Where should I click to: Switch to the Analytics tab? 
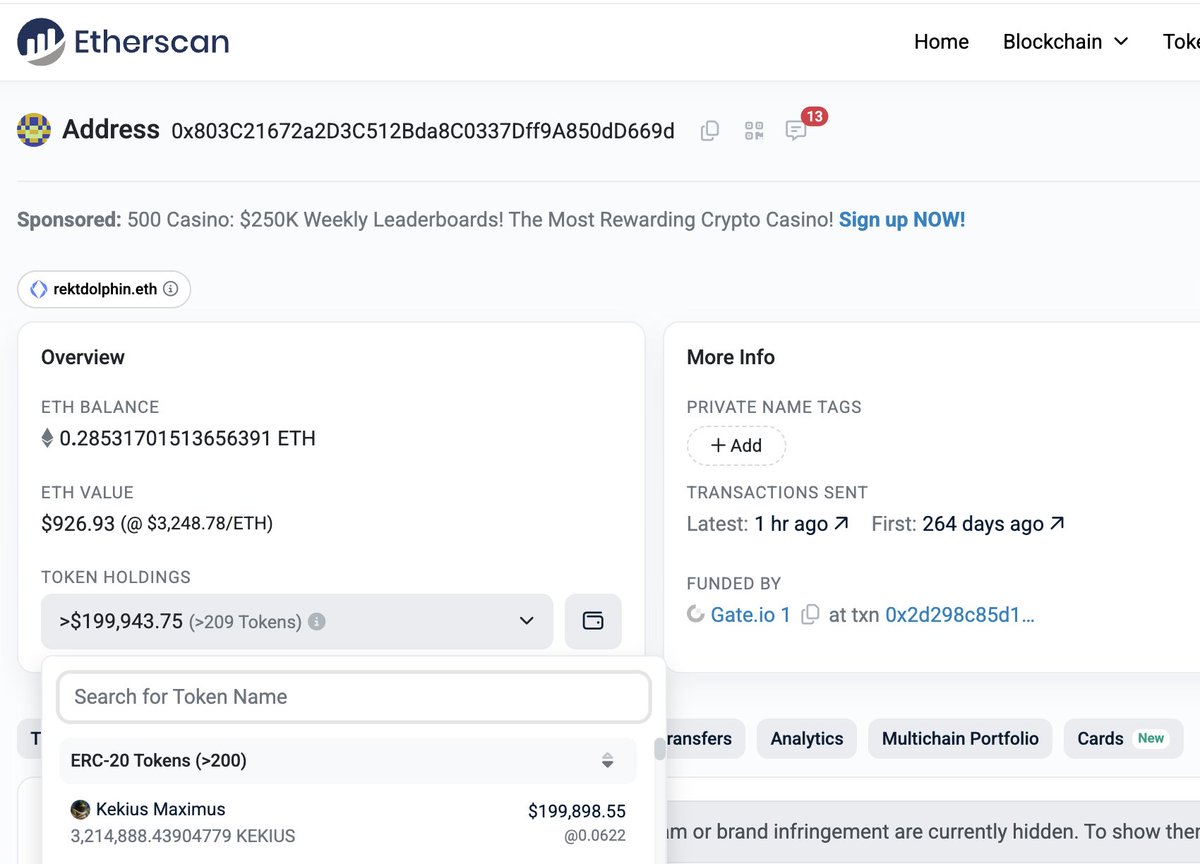coord(807,739)
